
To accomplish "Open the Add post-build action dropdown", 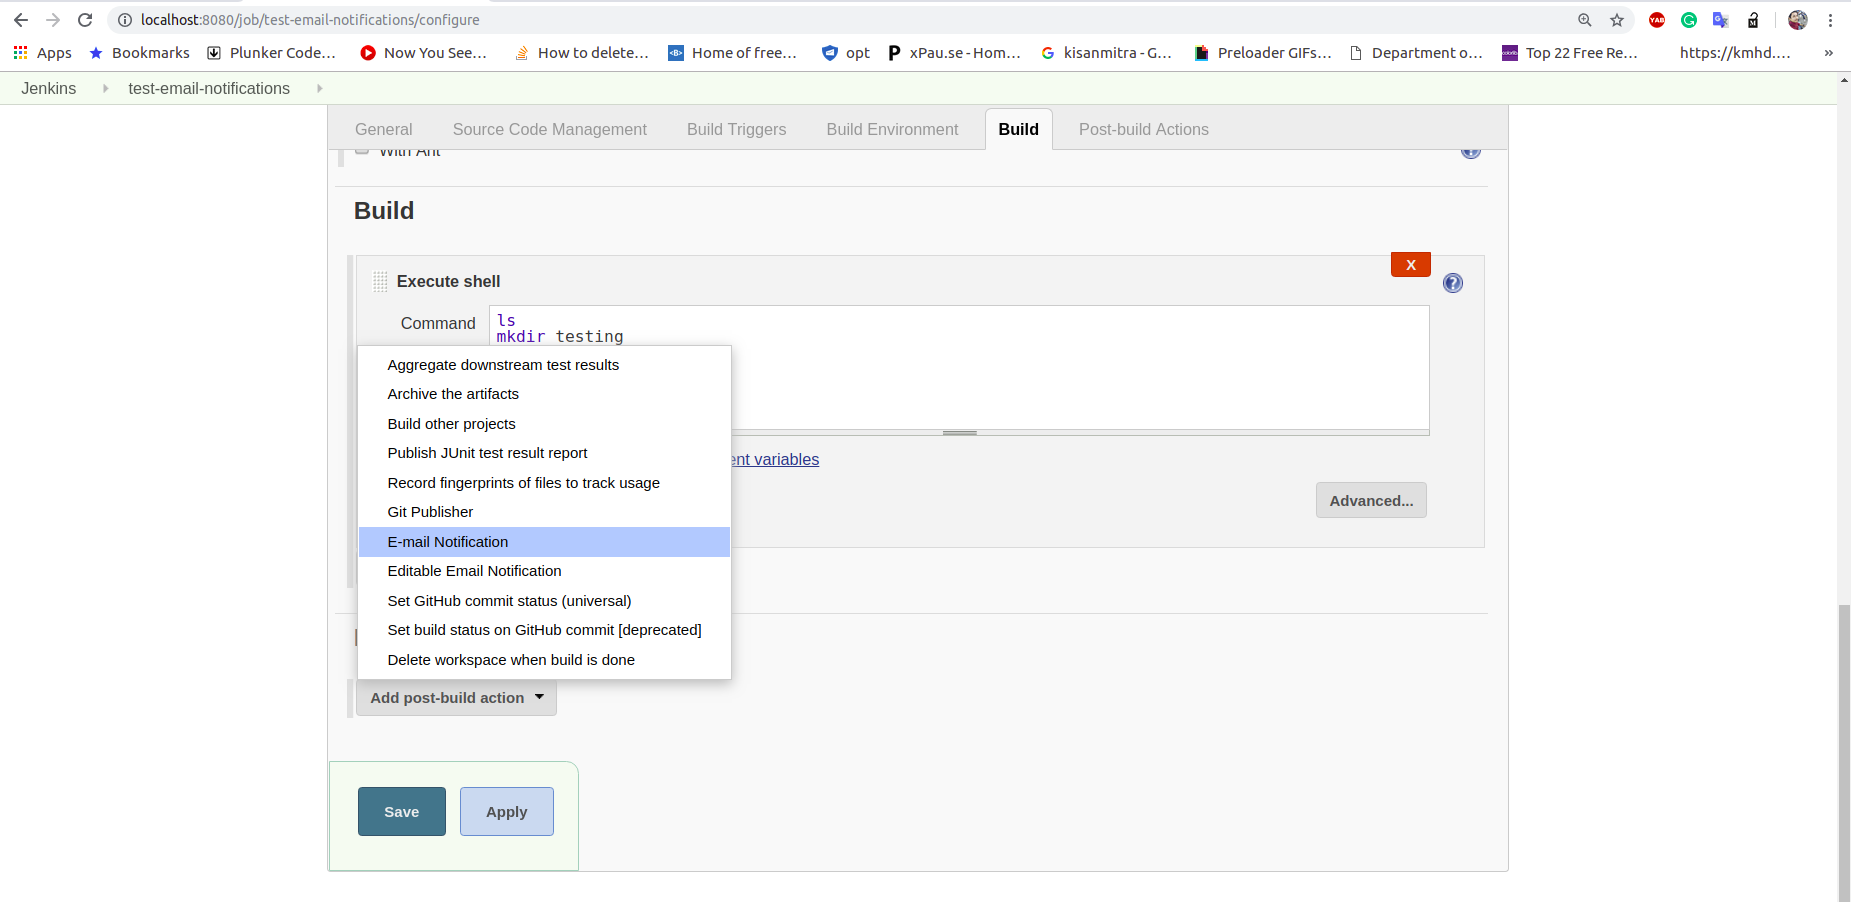I will click(x=455, y=697).
